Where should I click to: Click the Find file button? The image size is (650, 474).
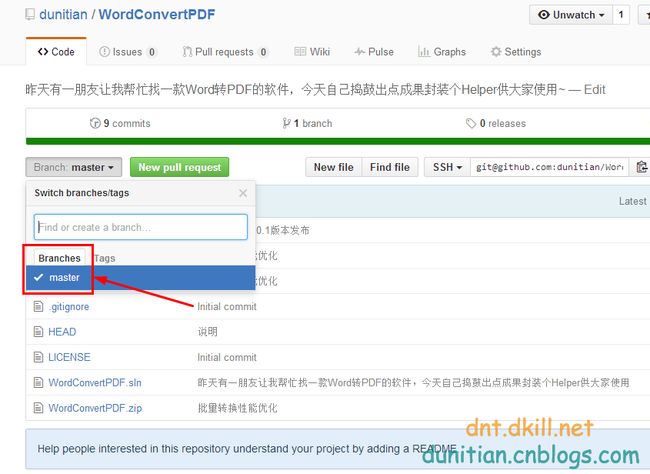[390, 167]
